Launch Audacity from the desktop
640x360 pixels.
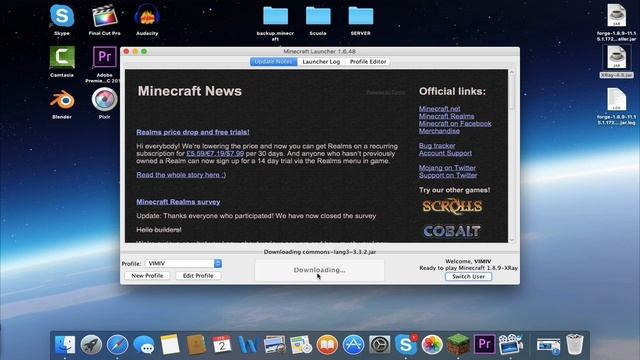147,16
